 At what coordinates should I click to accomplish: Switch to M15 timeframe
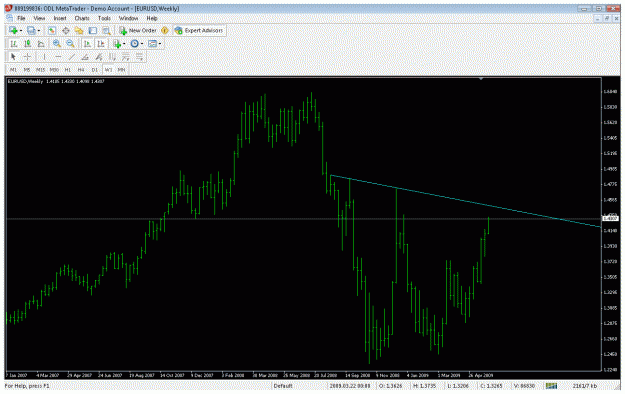coord(40,70)
